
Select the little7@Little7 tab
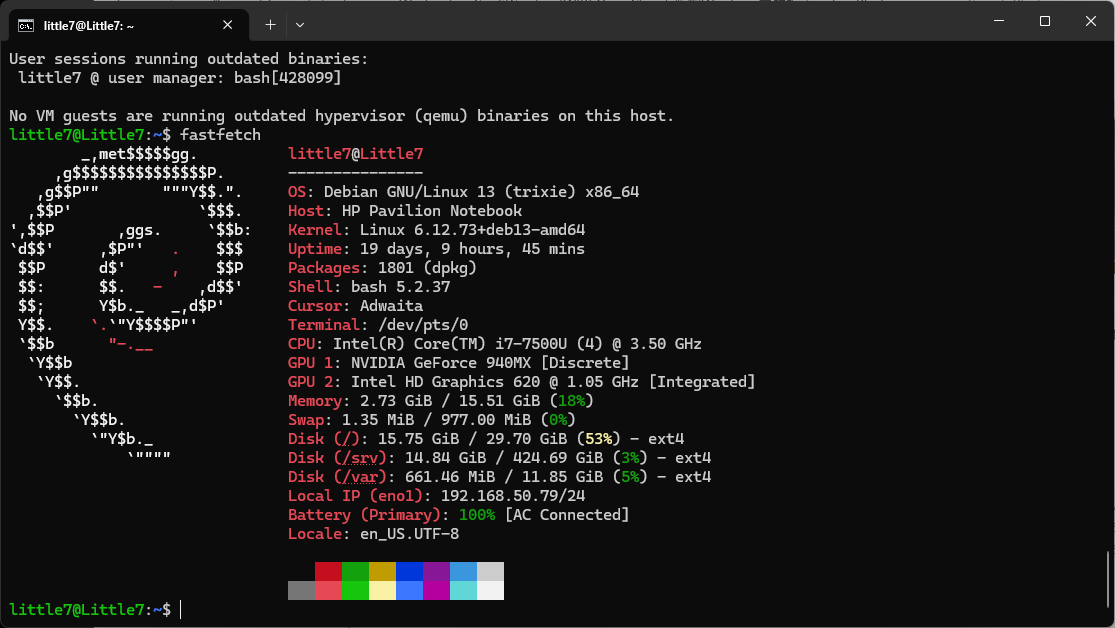110,24
